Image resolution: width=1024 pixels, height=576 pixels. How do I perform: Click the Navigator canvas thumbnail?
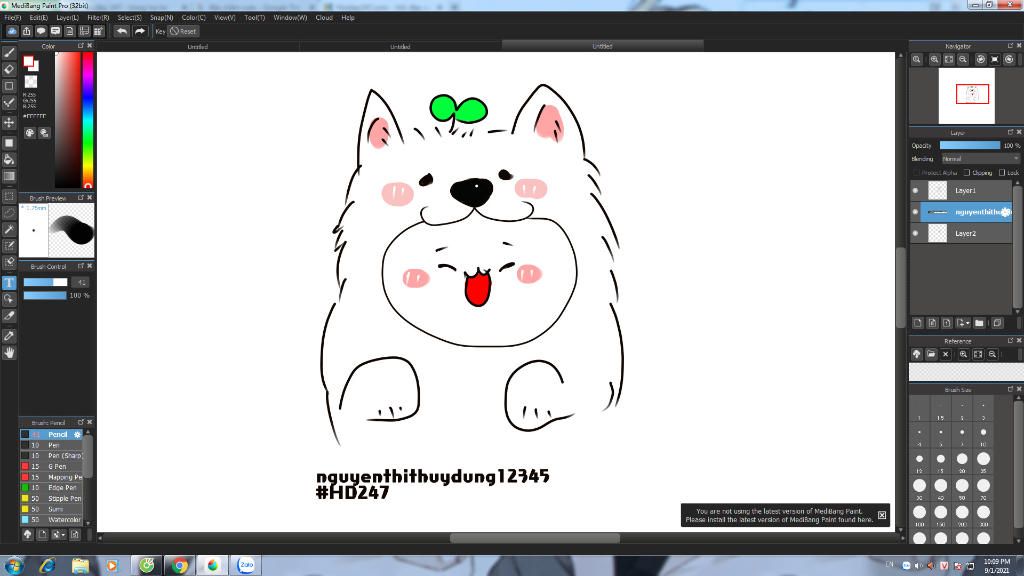(x=967, y=96)
